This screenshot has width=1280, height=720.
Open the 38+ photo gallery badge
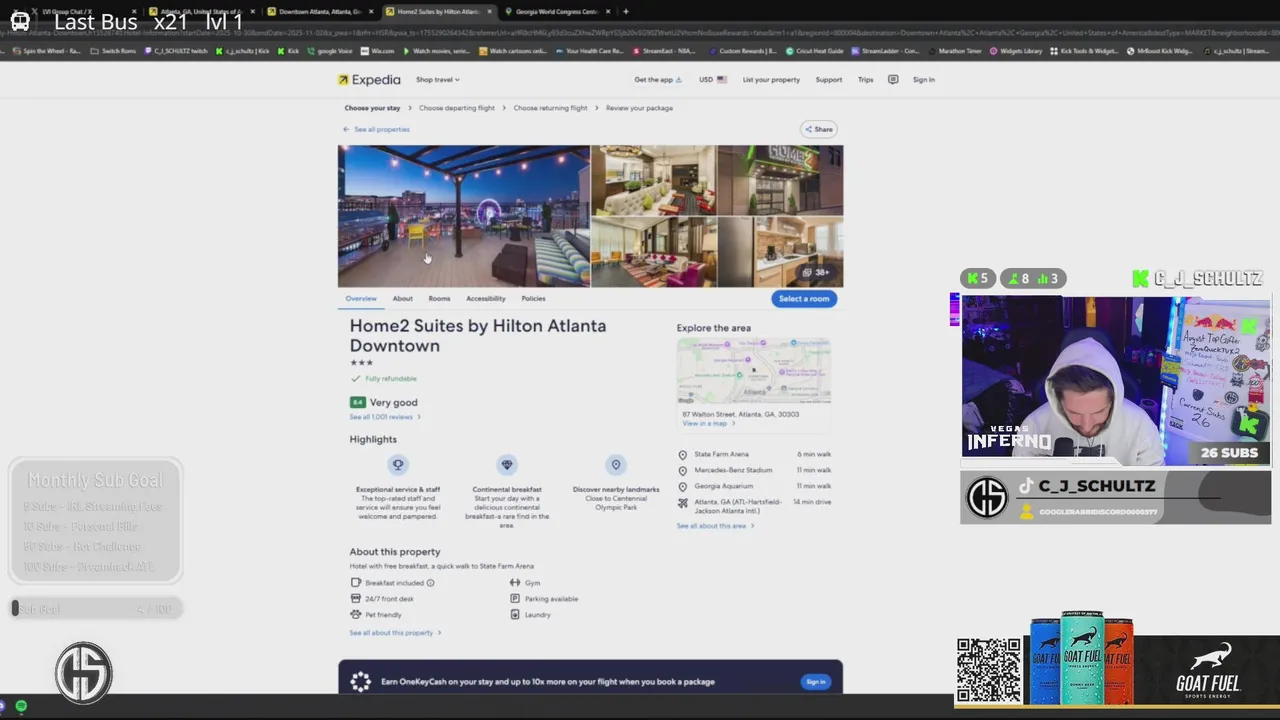(x=816, y=272)
